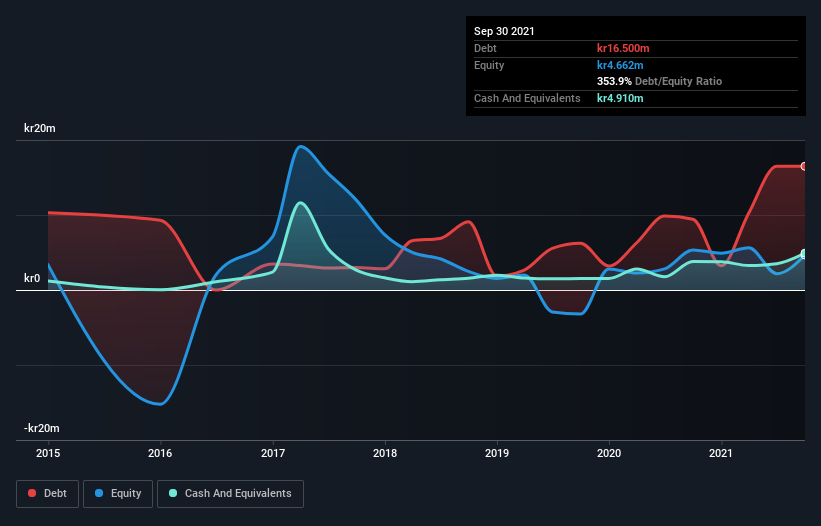Select the 2016 x-axis label
The height and width of the screenshot is (526, 821).
(160, 453)
